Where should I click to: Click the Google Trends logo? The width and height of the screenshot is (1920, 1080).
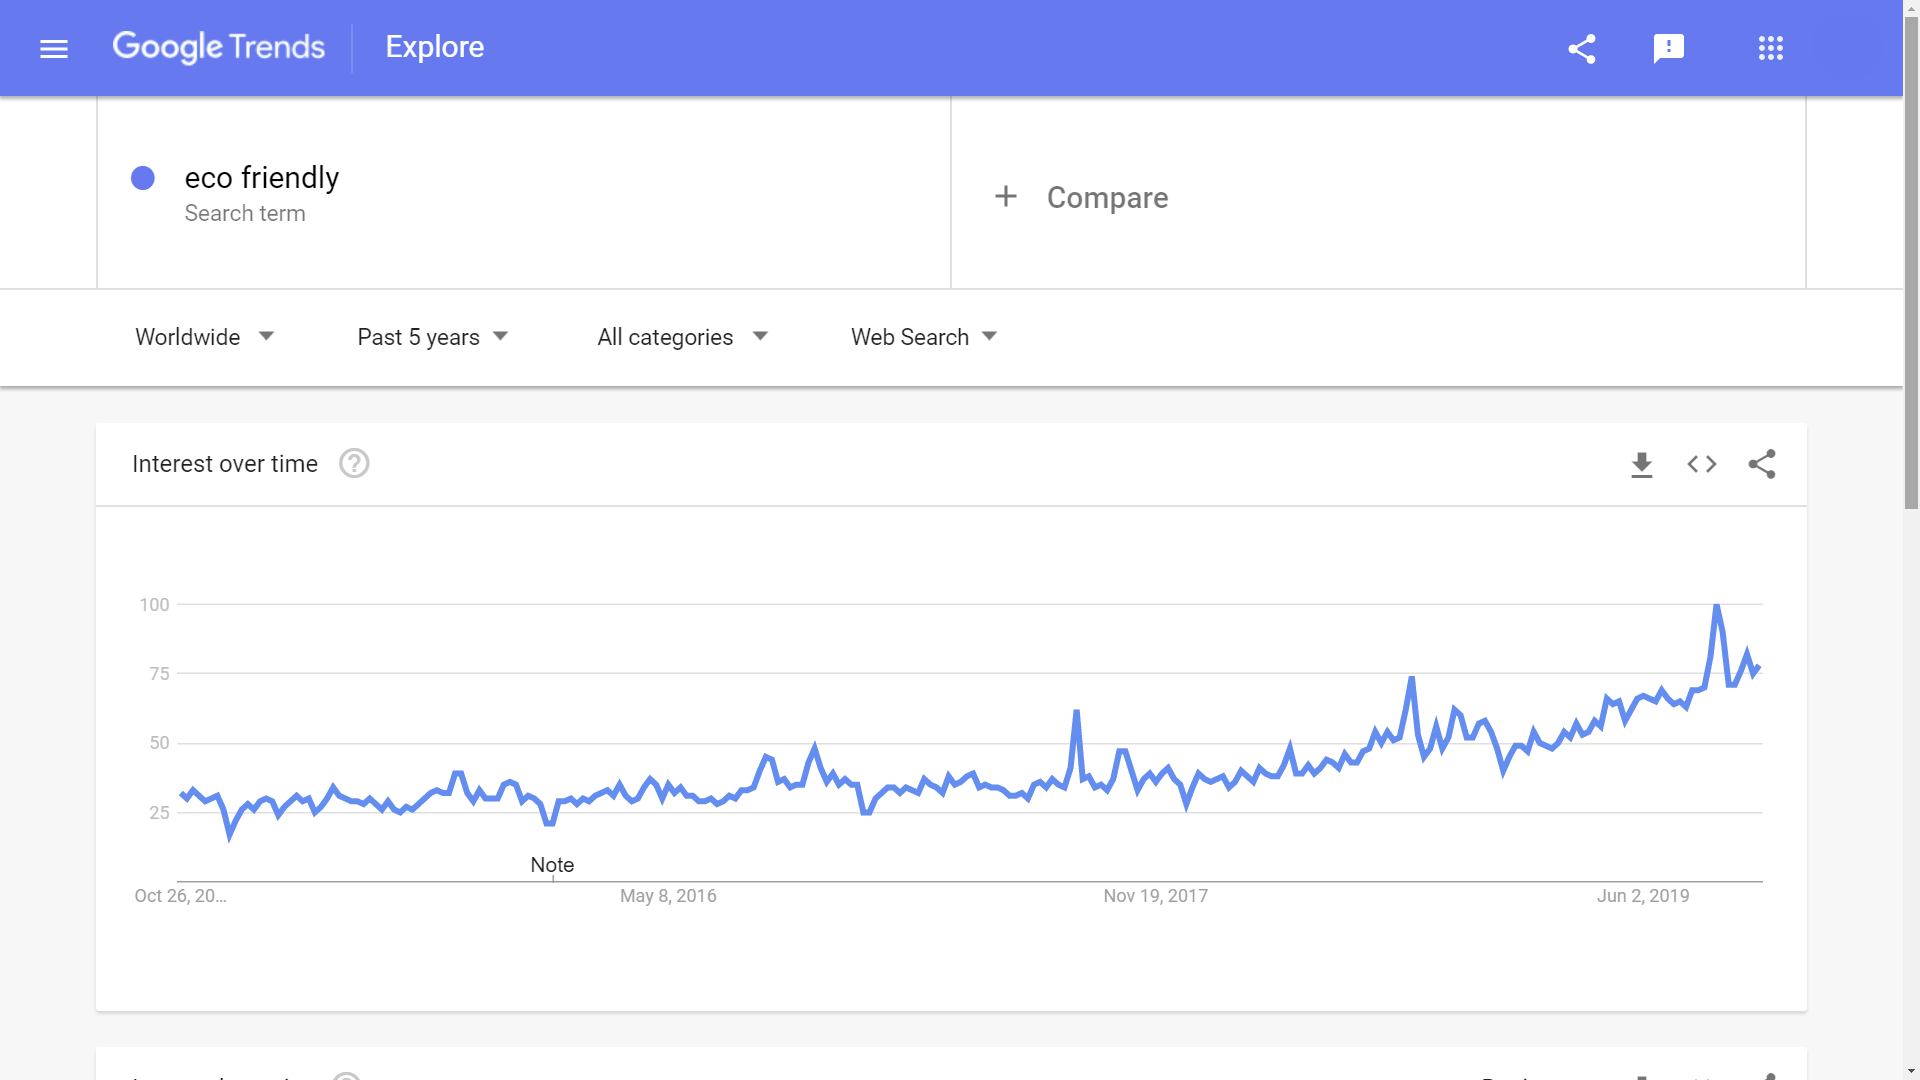(x=218, y=47)
